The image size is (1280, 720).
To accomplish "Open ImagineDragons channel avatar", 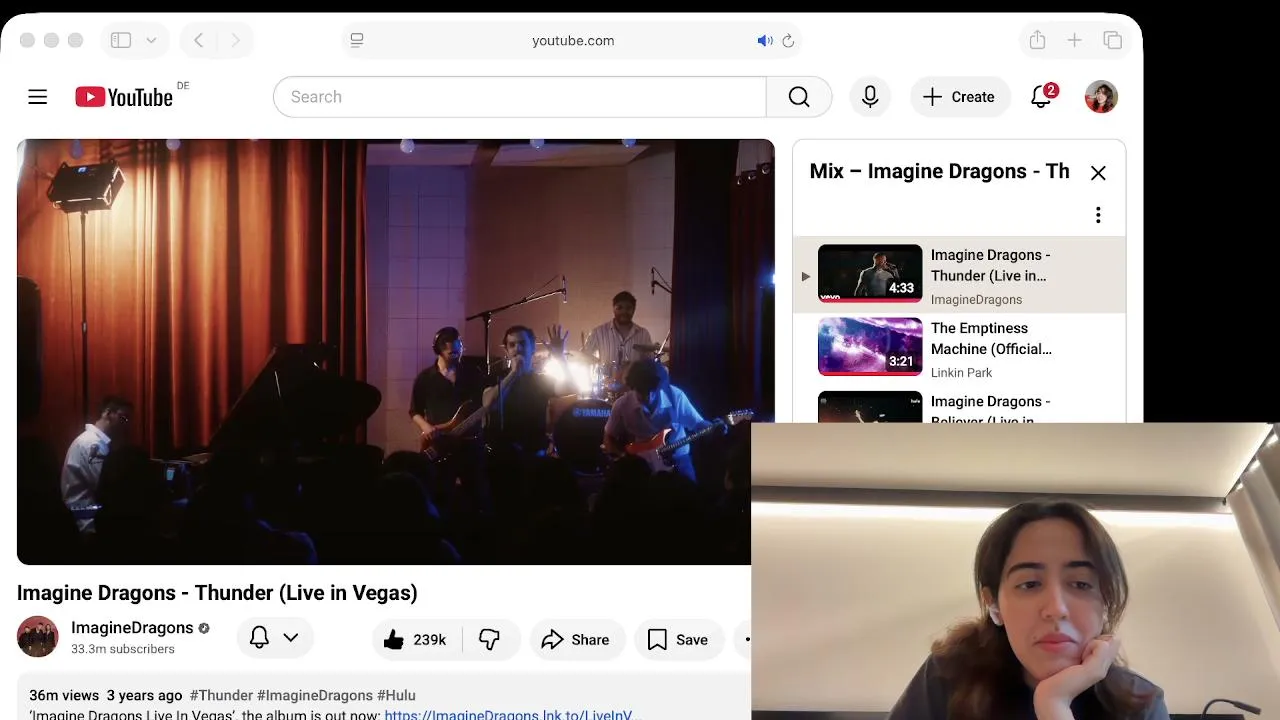I will (38, 637).
